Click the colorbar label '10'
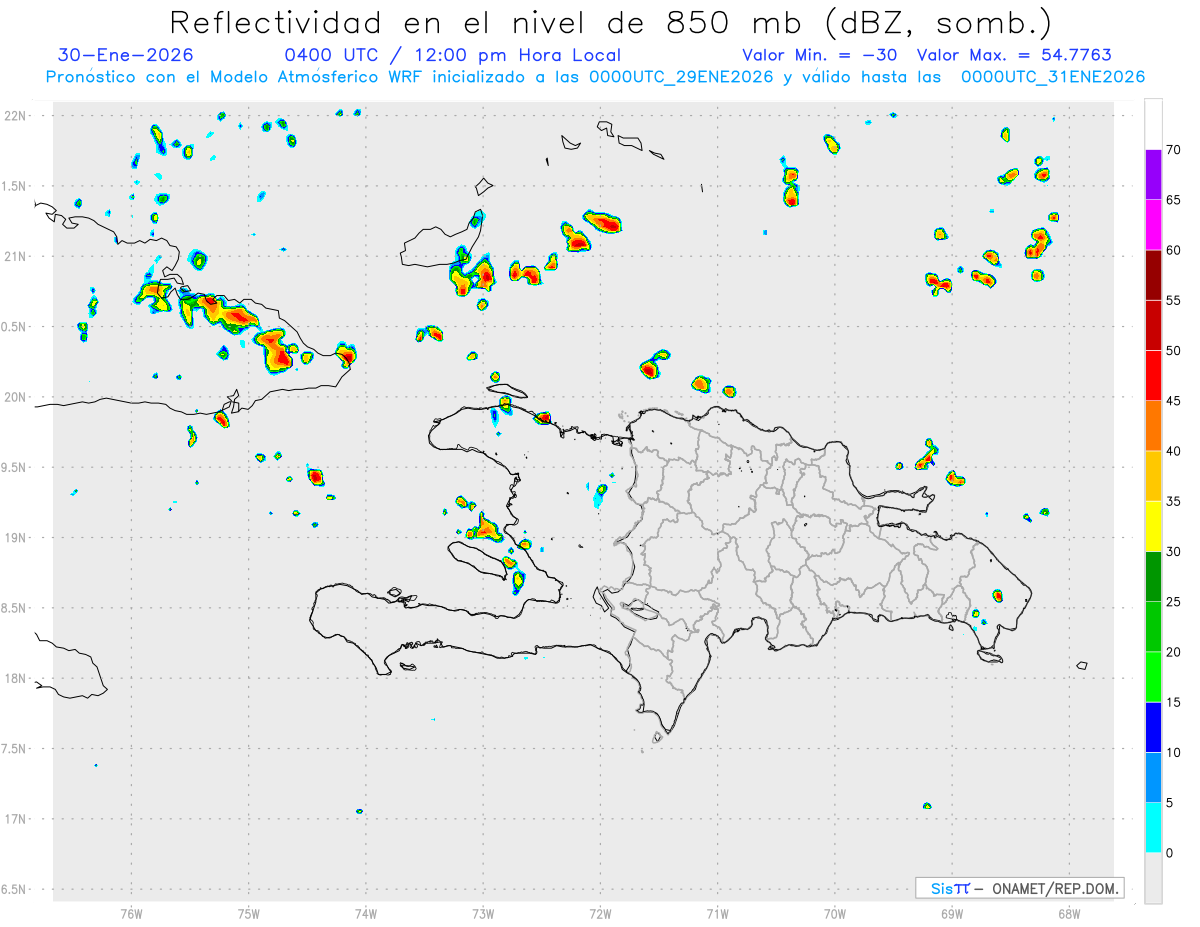This screenshot has height=927, width=1200. pyautogui.click(x=1174, y=753)
